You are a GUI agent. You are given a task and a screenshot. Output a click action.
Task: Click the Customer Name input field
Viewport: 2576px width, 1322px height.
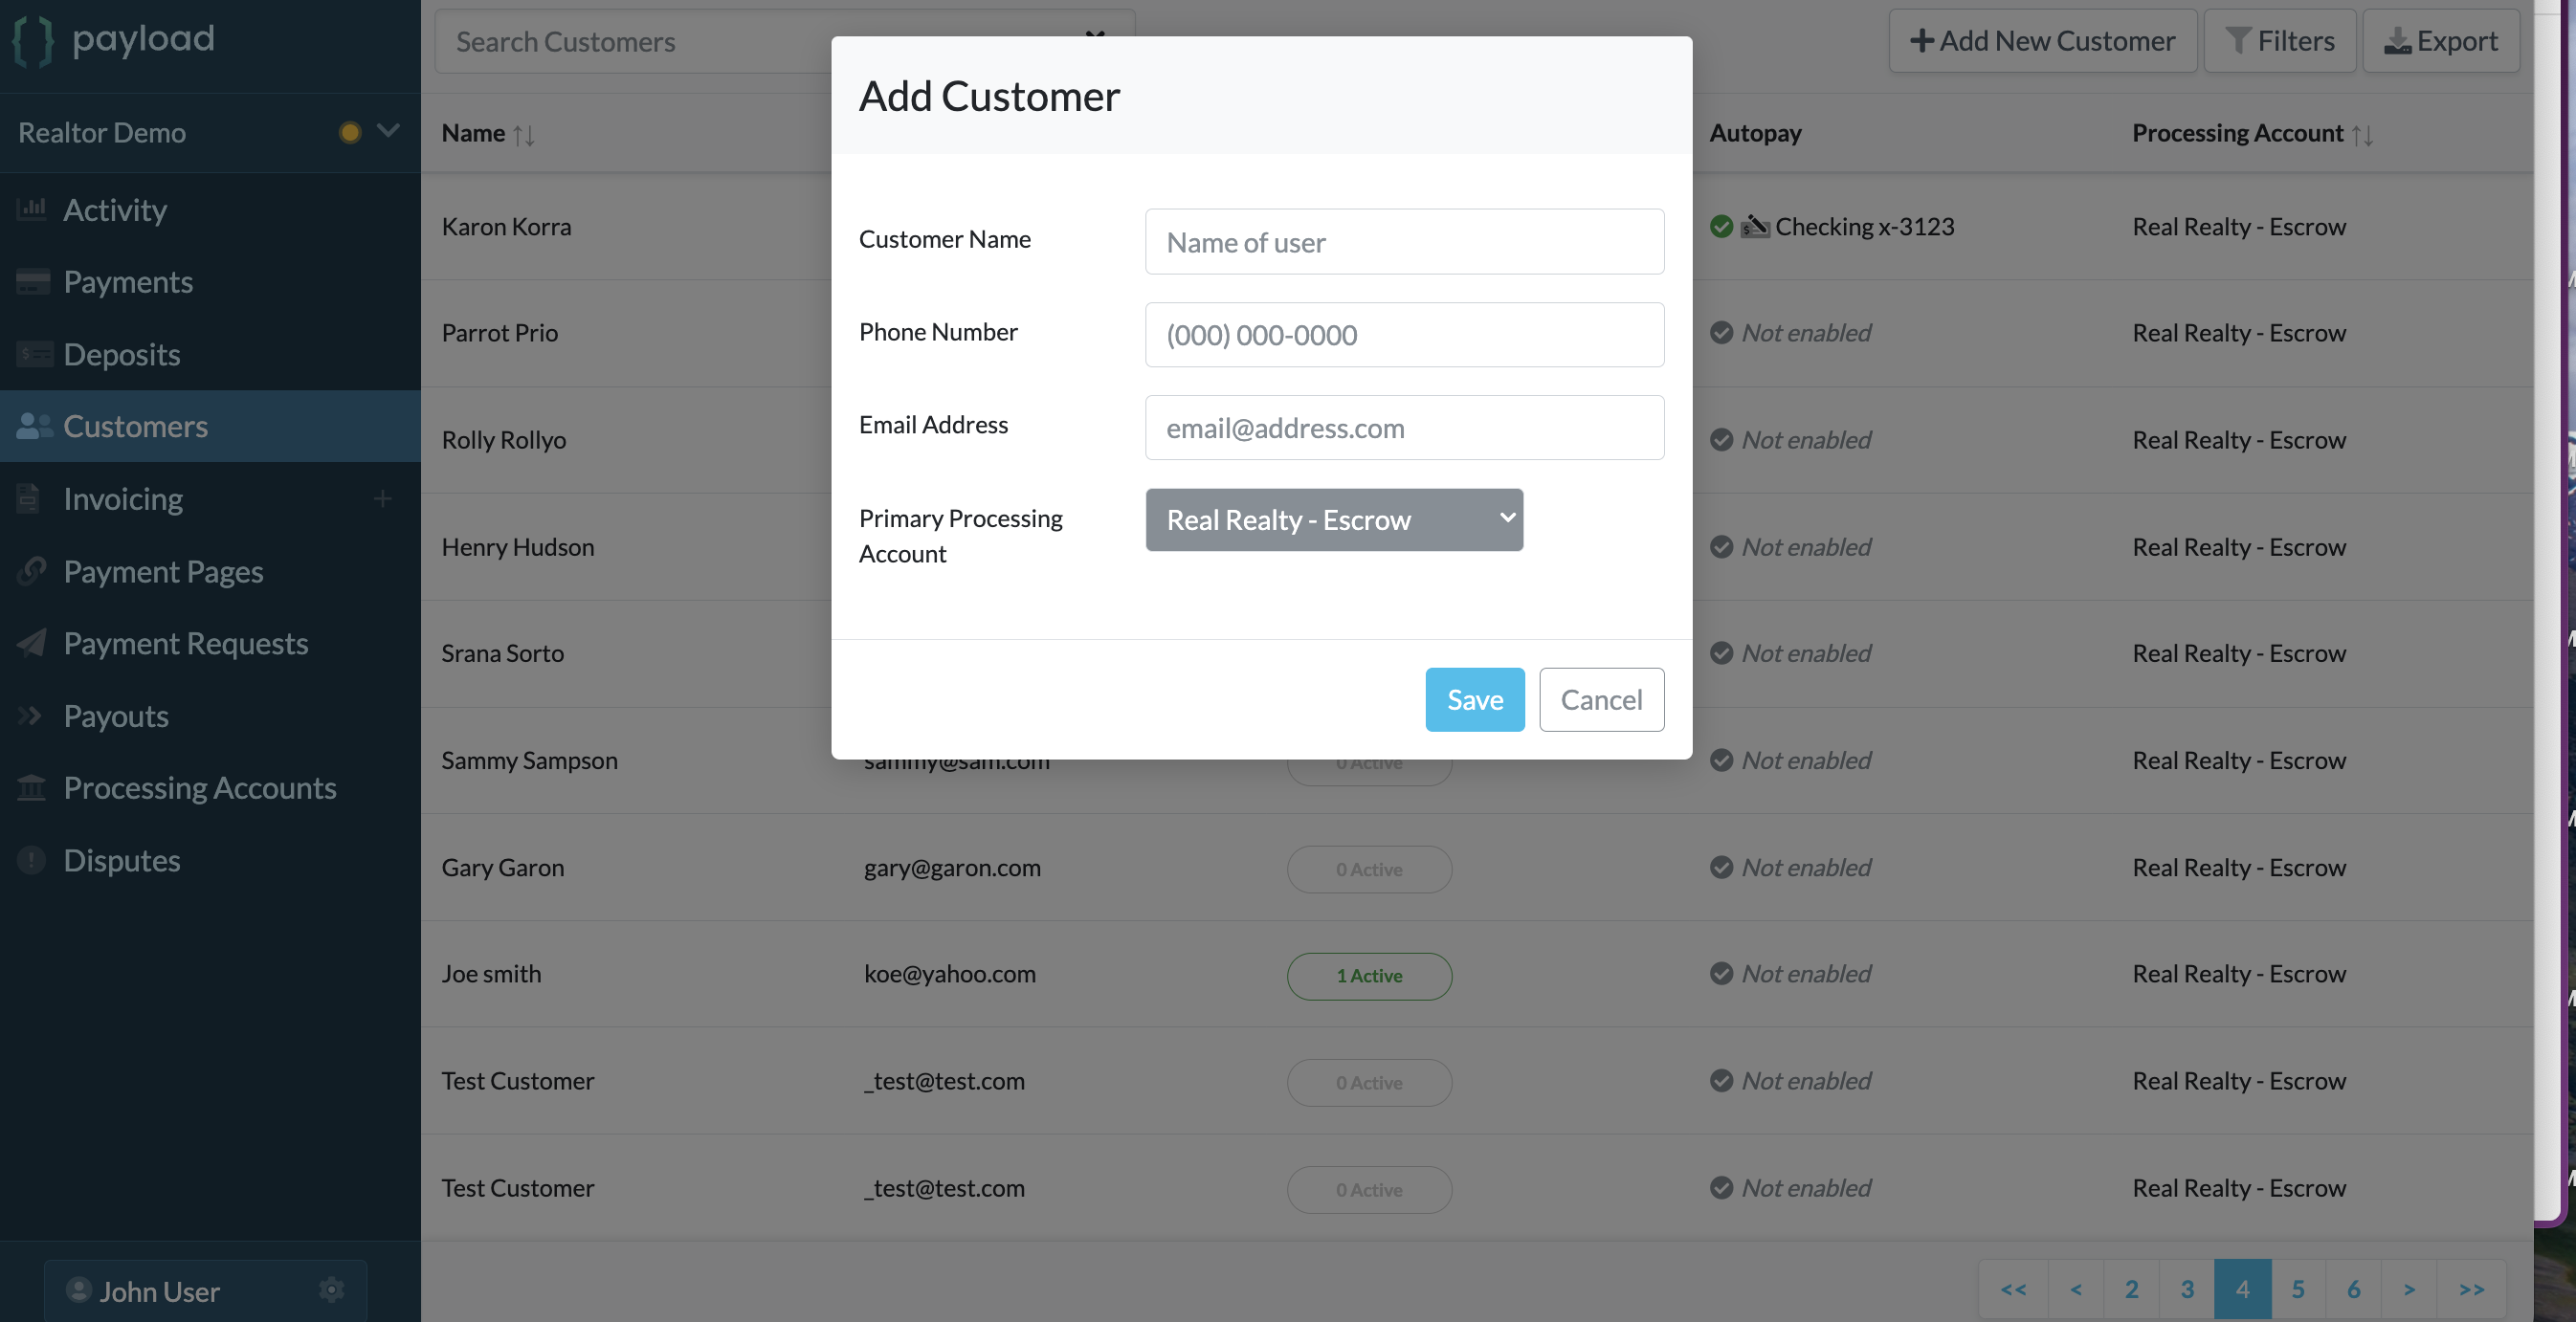[1404, 242]
